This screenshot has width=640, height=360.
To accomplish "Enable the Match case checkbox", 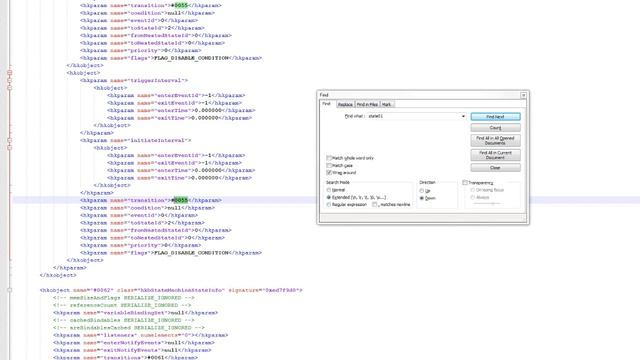I will coord(329,165).
